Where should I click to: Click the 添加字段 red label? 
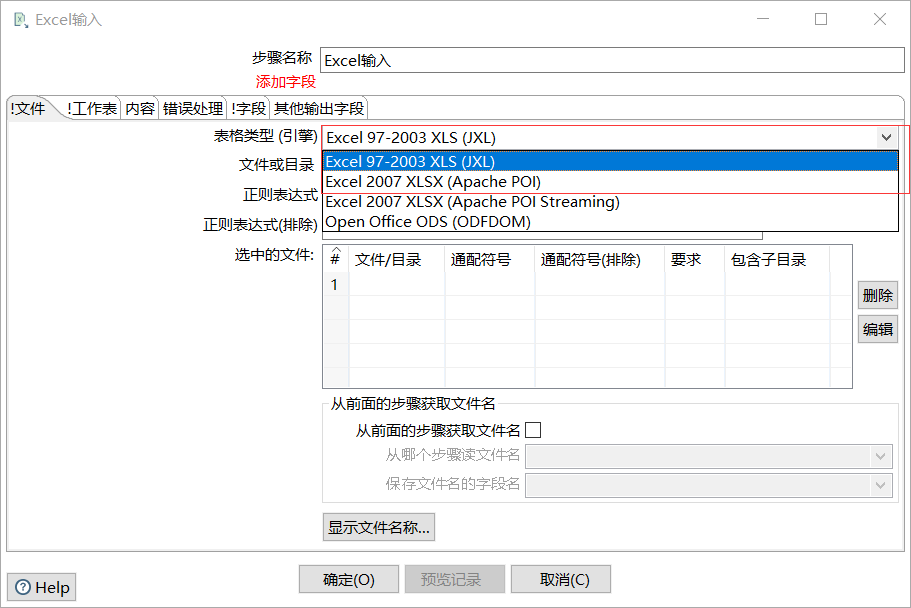coord(285,82)
